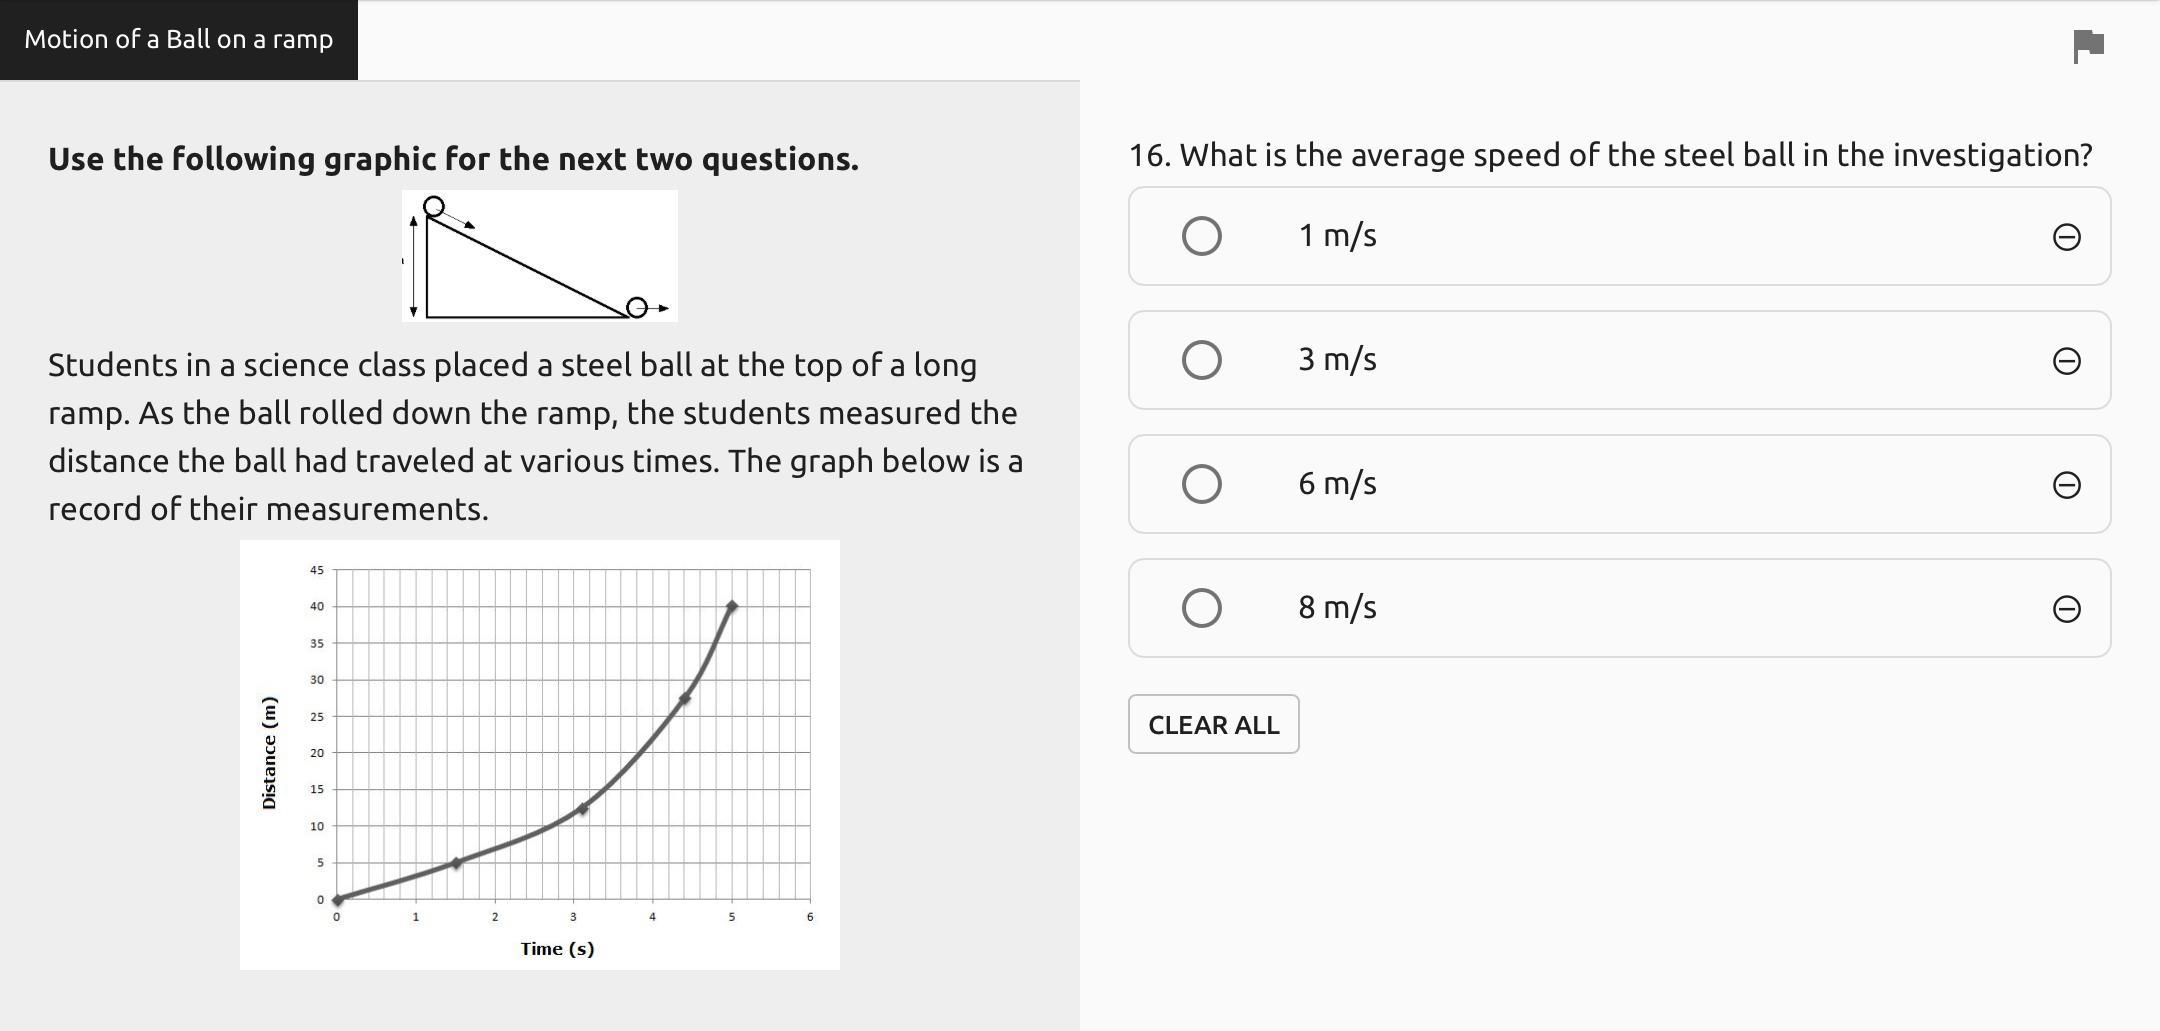Click the ball at the top of the ramp
This screenshot has height=1031, width=2160.
(x=433, y=207)
